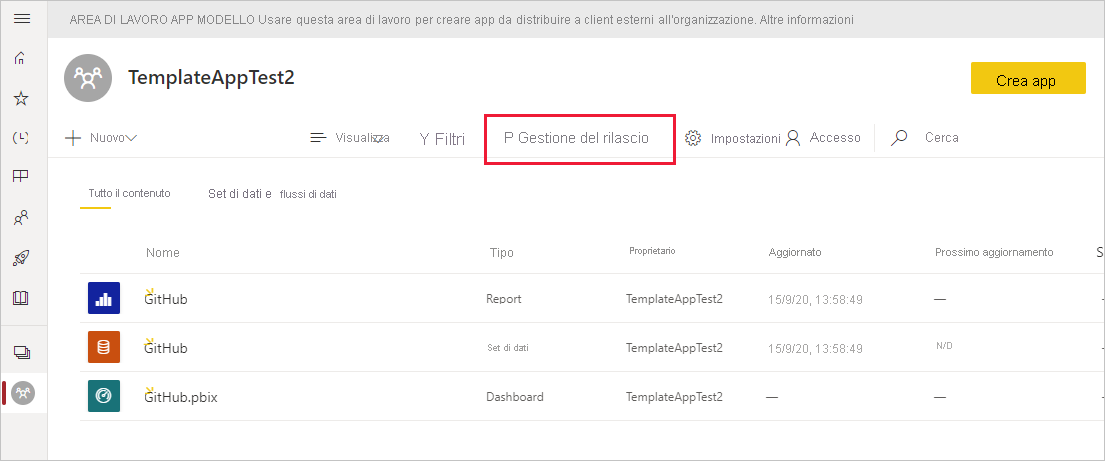1105x461 pixels.
Task: Sort by Tipo column header
Action: 501,252
